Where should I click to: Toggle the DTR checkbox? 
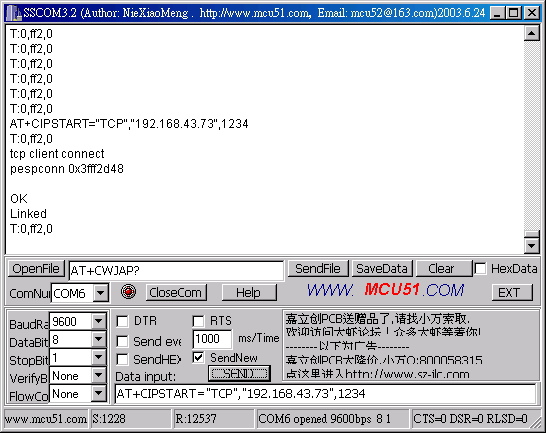122,321
